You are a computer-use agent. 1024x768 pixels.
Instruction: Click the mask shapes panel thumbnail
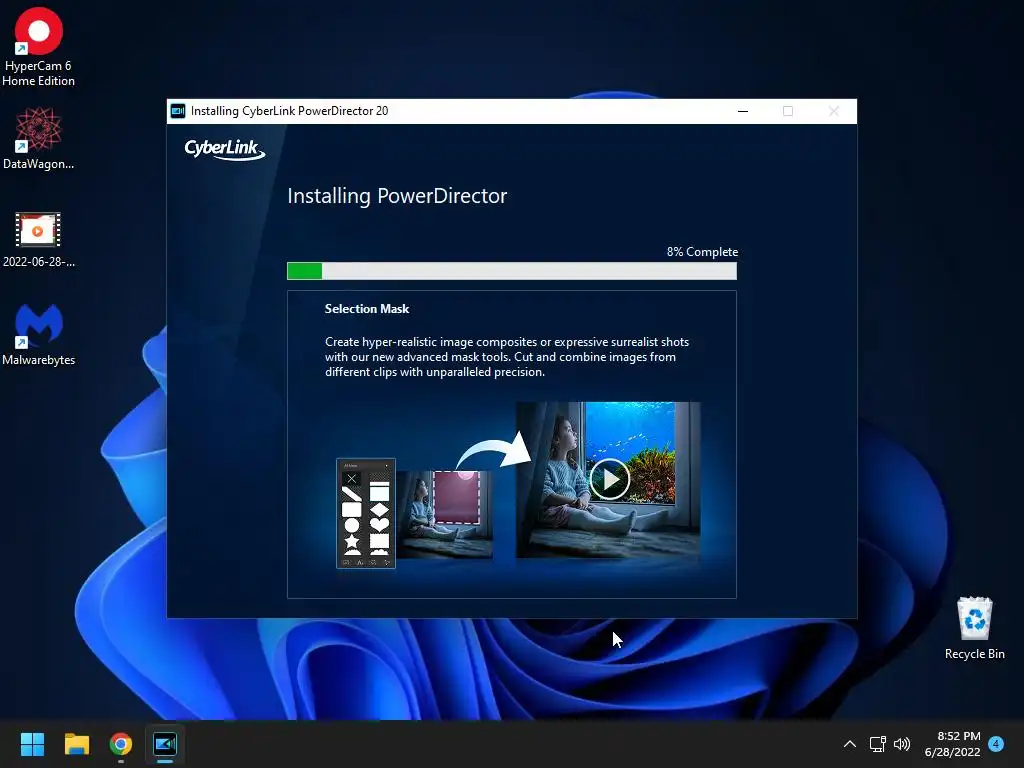tap(366, 513)
